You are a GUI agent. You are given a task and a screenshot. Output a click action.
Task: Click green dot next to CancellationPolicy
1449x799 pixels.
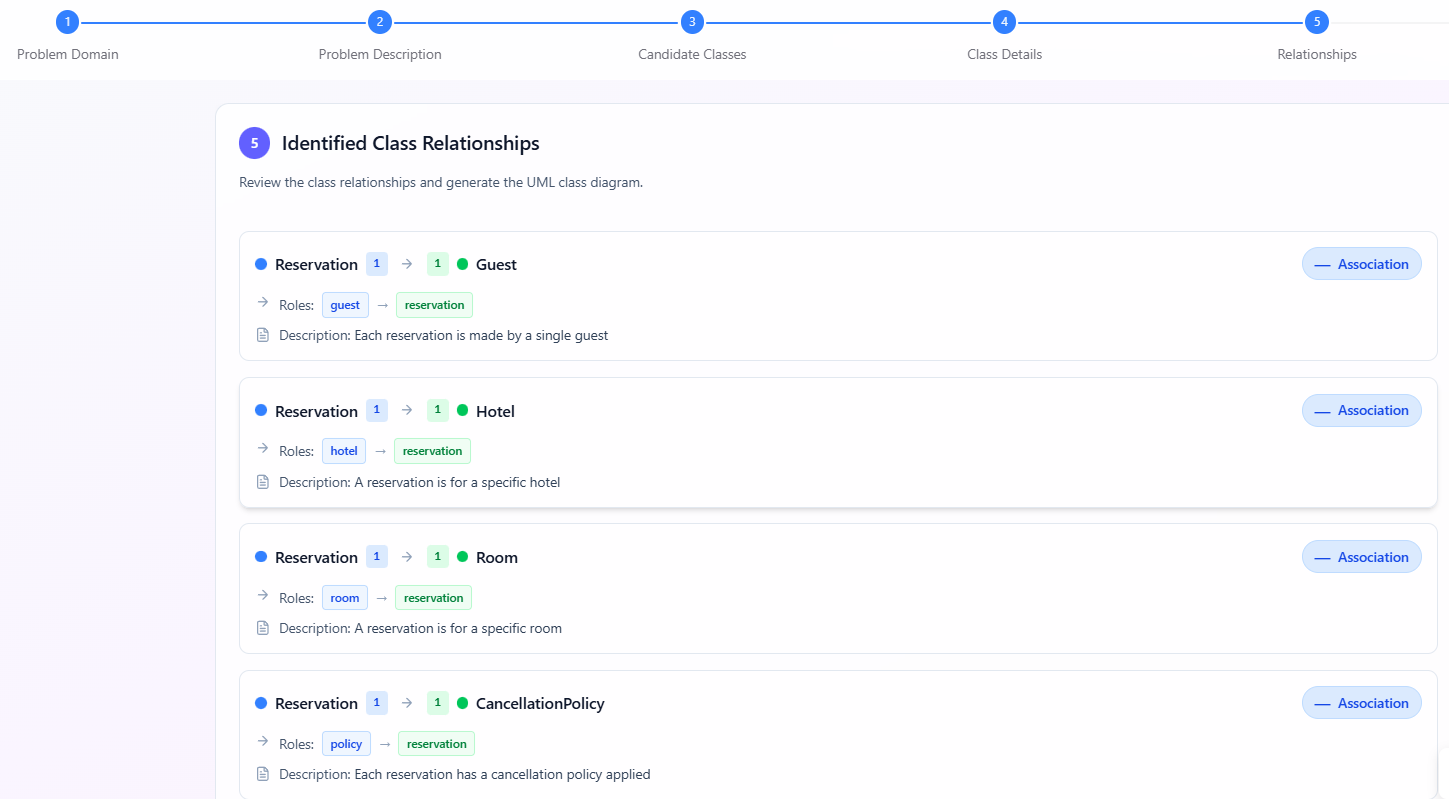click(x=462, y=703)
